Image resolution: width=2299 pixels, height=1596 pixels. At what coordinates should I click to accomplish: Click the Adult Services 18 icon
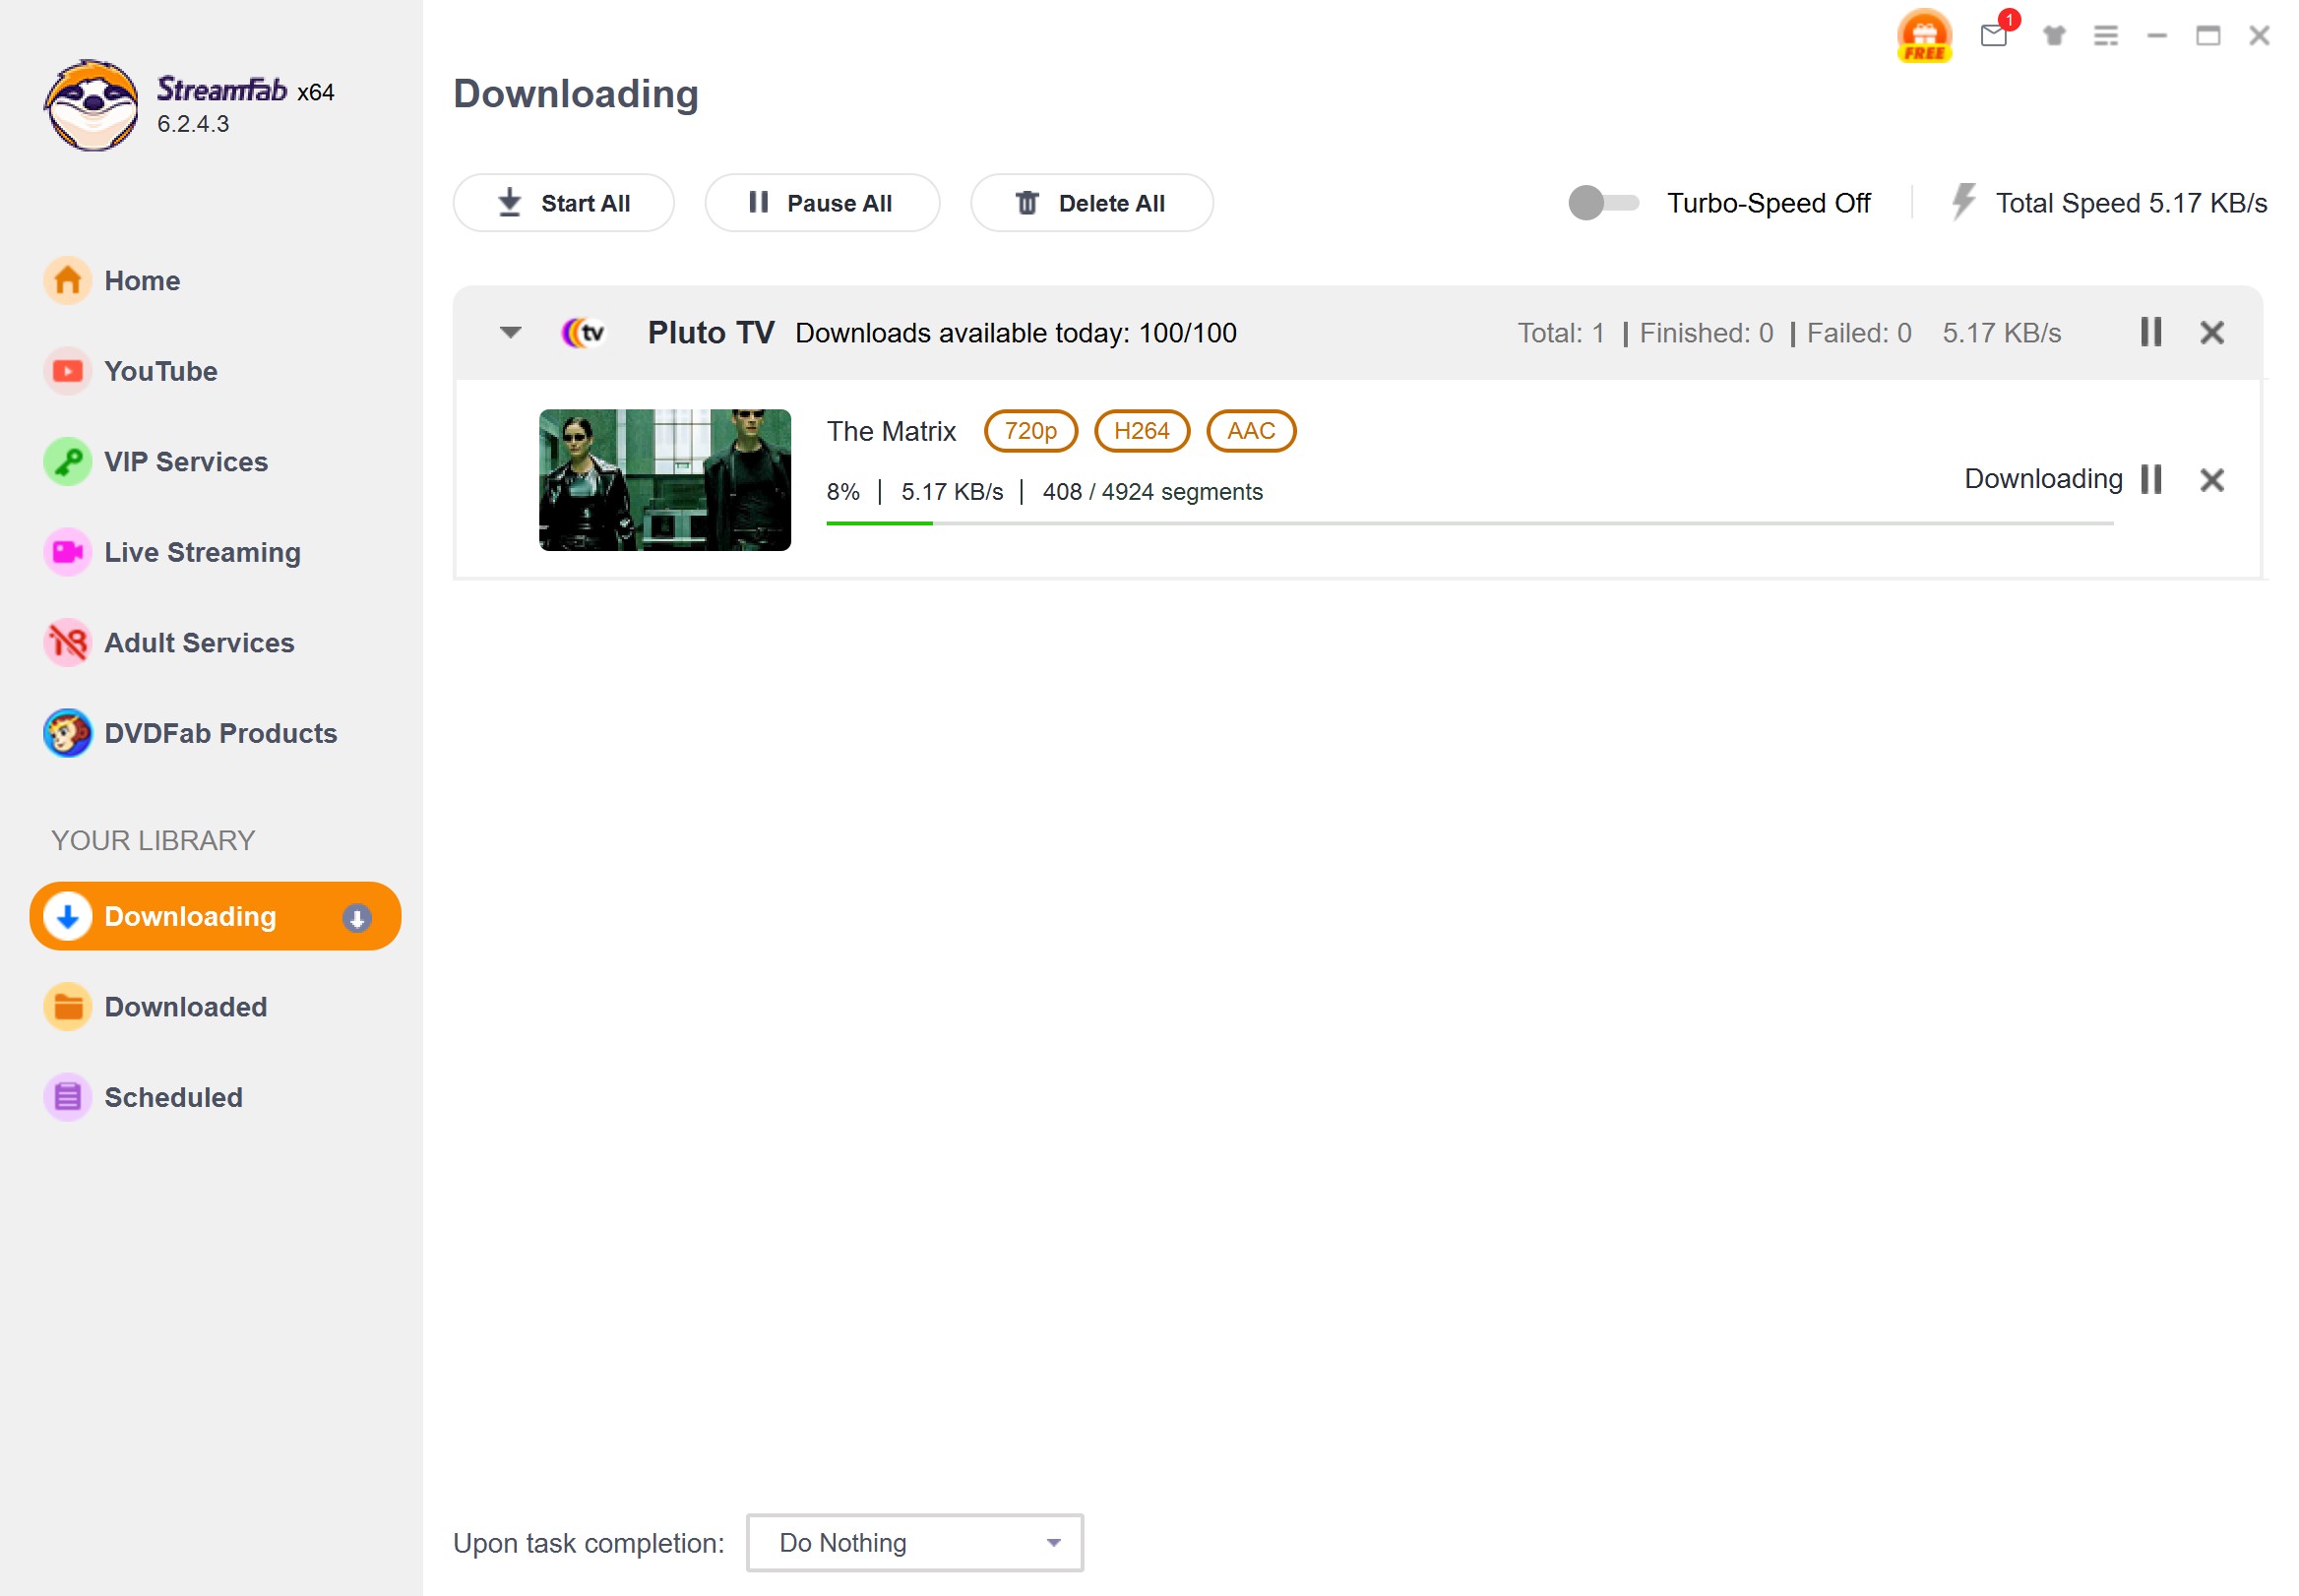pos(68,643)
